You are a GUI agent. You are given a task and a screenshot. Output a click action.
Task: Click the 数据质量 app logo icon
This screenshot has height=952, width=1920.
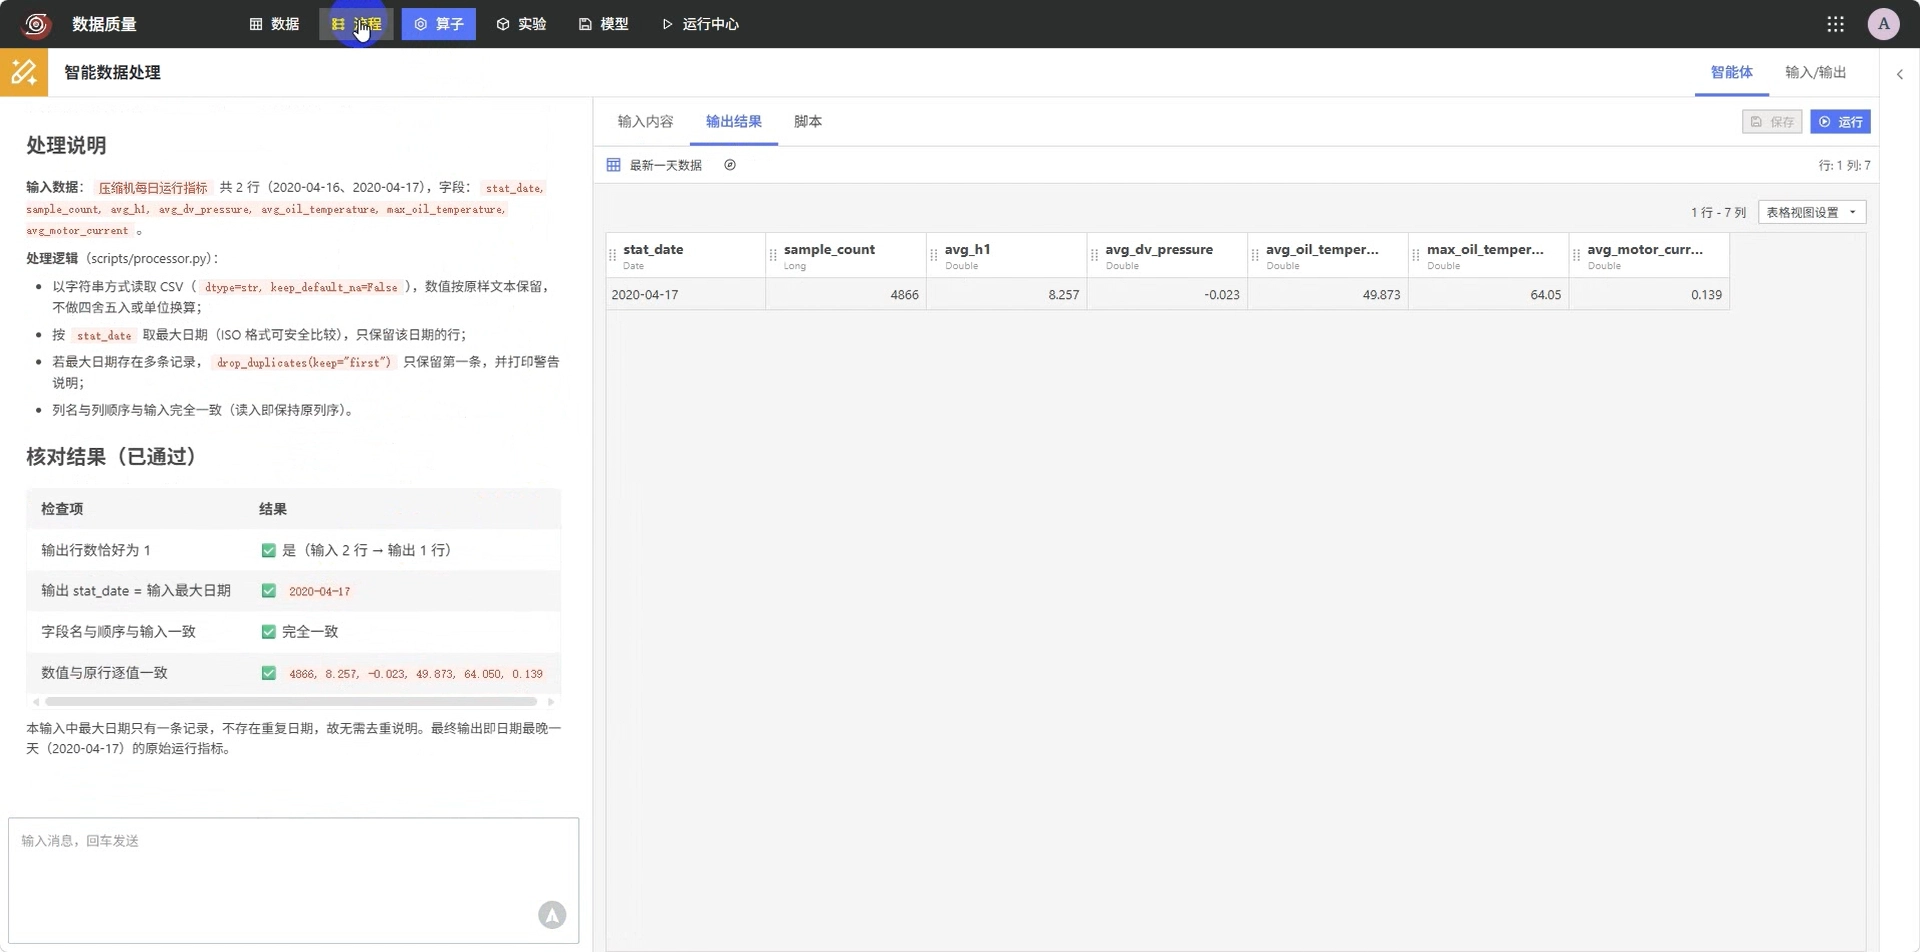(37, 24)
